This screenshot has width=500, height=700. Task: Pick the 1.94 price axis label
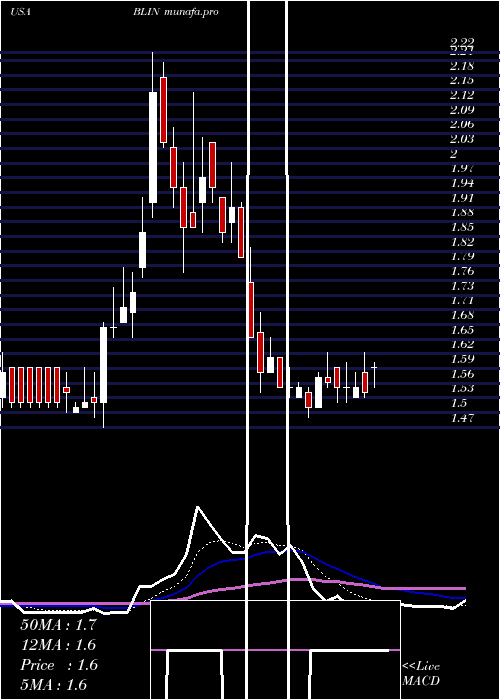pyautogui.click(x=462, y=183)
